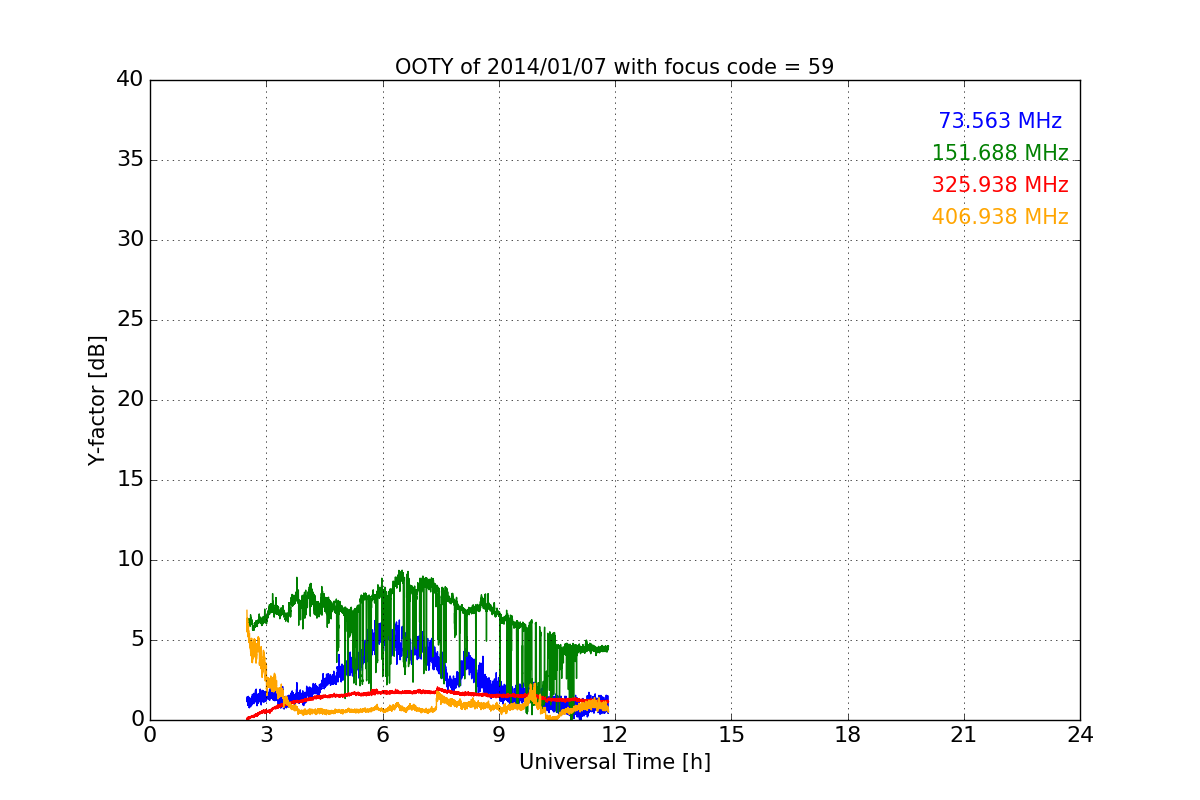
Task: Click the x-axis tick label 6
Action: point(383,735)
